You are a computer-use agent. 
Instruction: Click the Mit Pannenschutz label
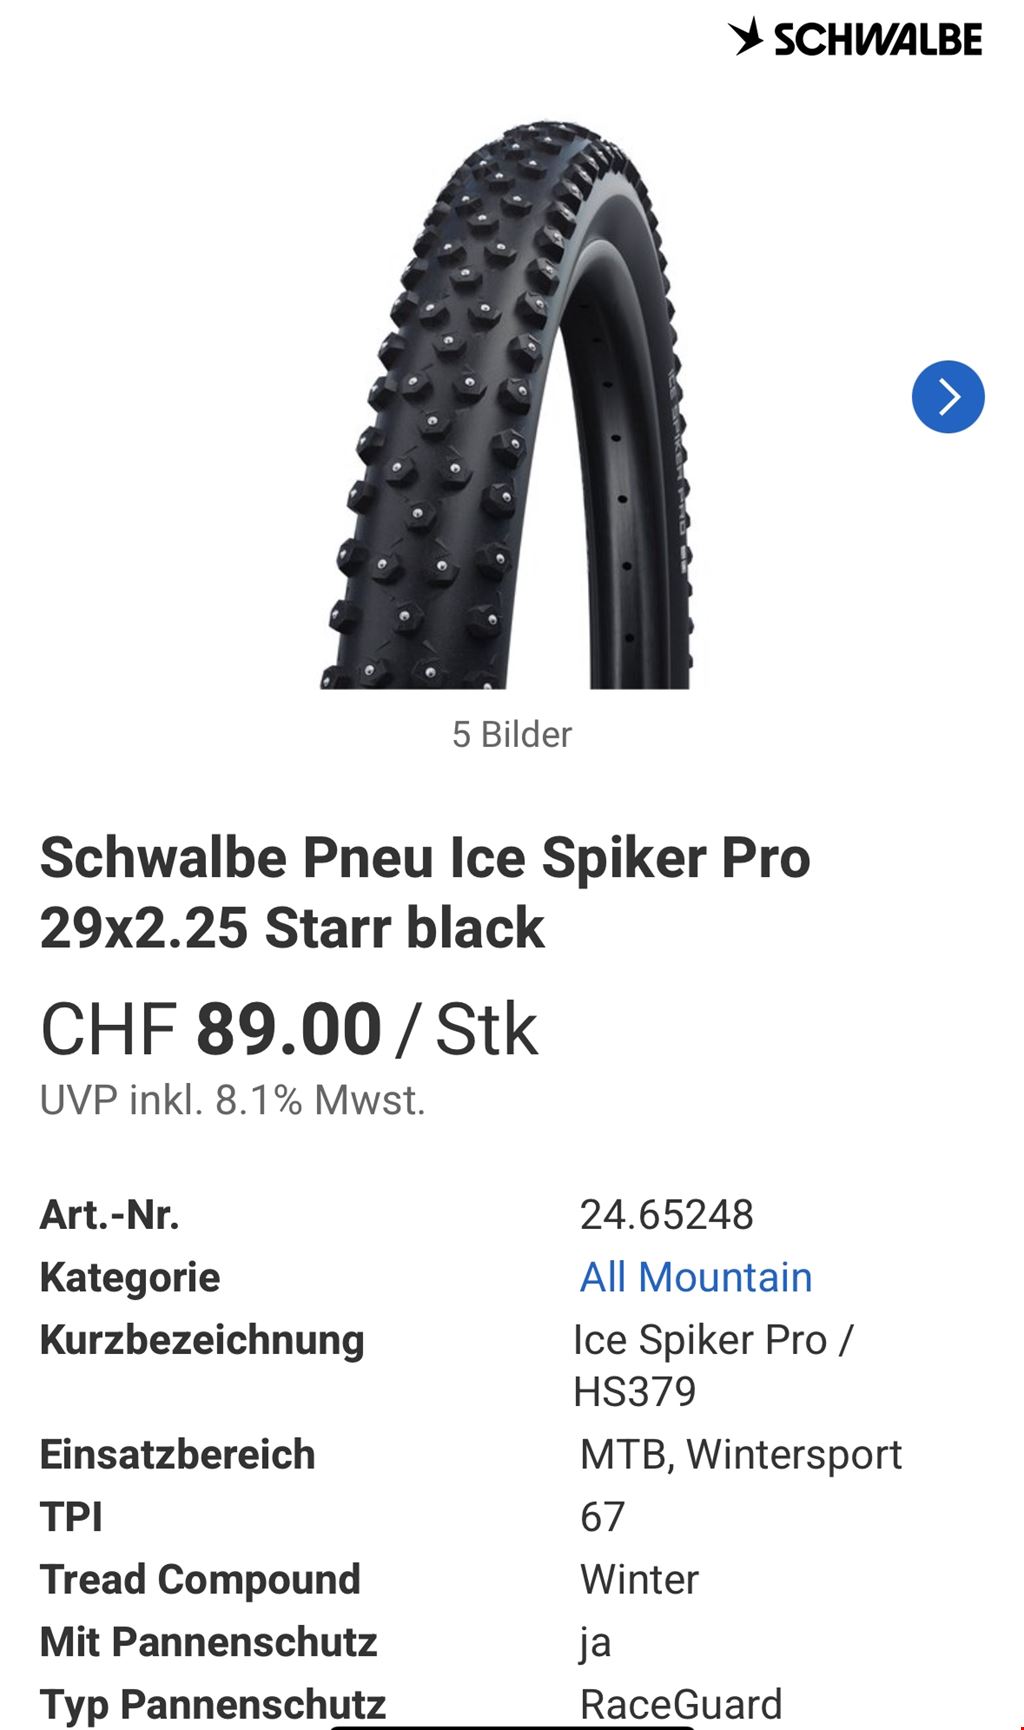208,1642
